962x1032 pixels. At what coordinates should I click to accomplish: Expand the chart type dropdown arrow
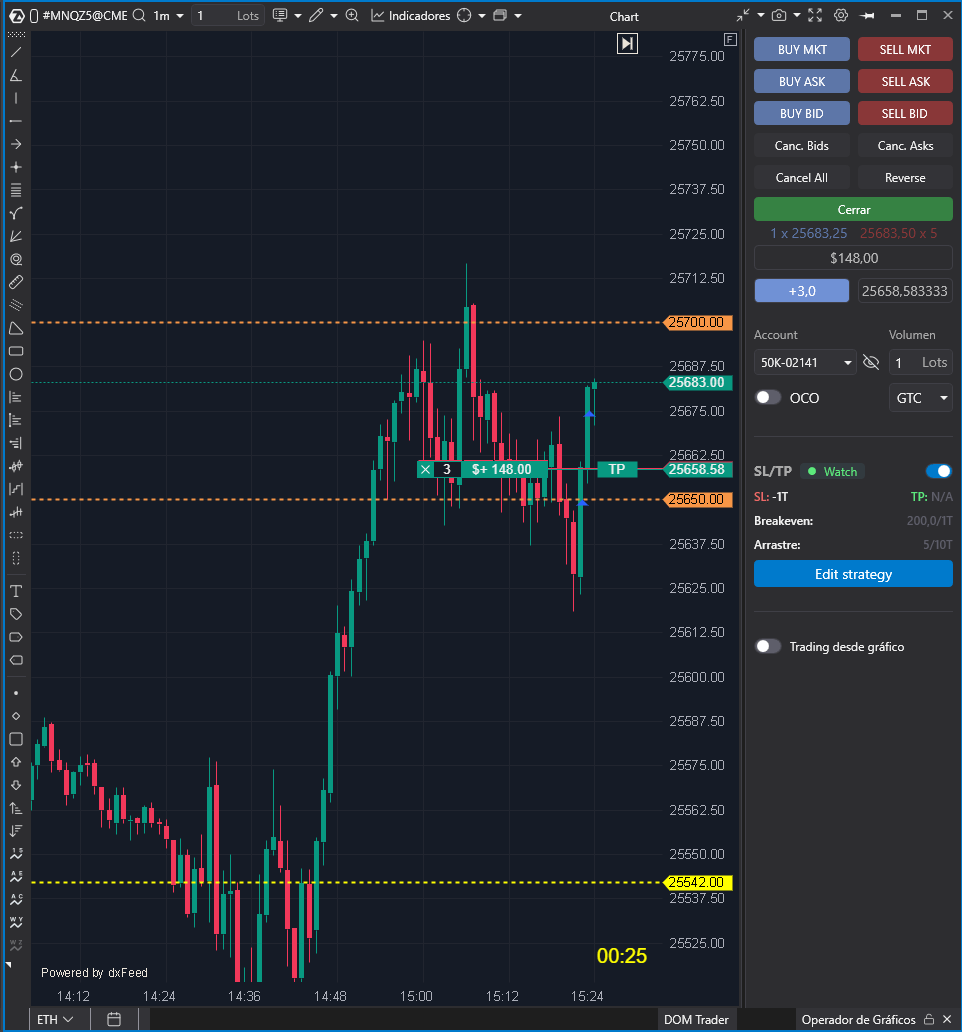[x=298, y=15]
